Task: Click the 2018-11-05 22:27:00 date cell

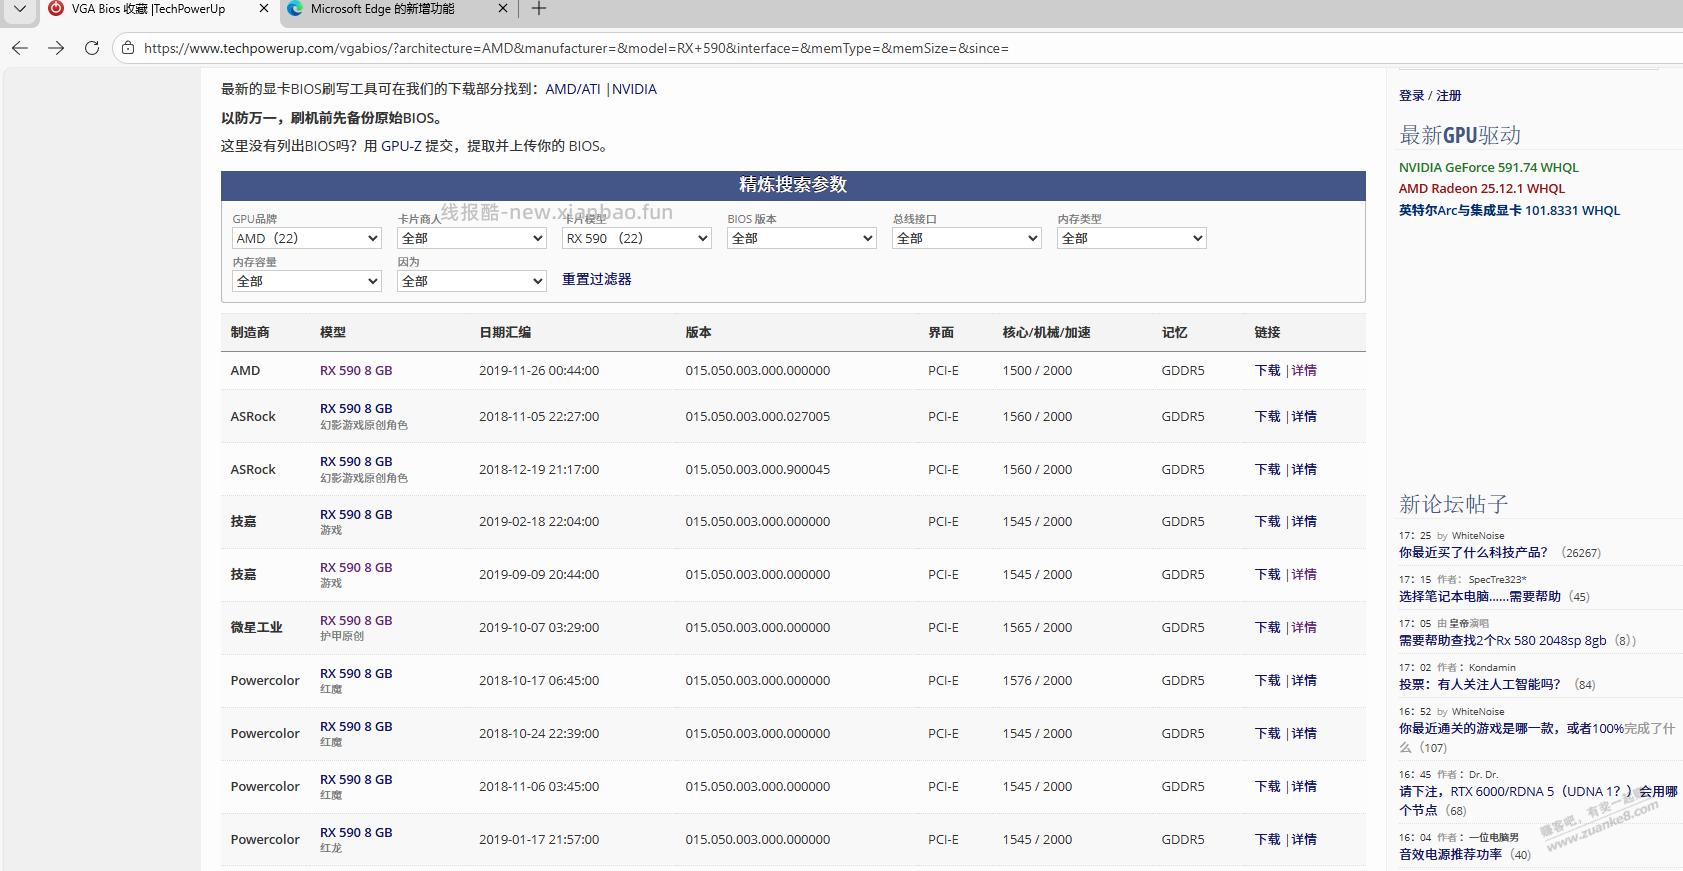Action: (x=539, y=416)
